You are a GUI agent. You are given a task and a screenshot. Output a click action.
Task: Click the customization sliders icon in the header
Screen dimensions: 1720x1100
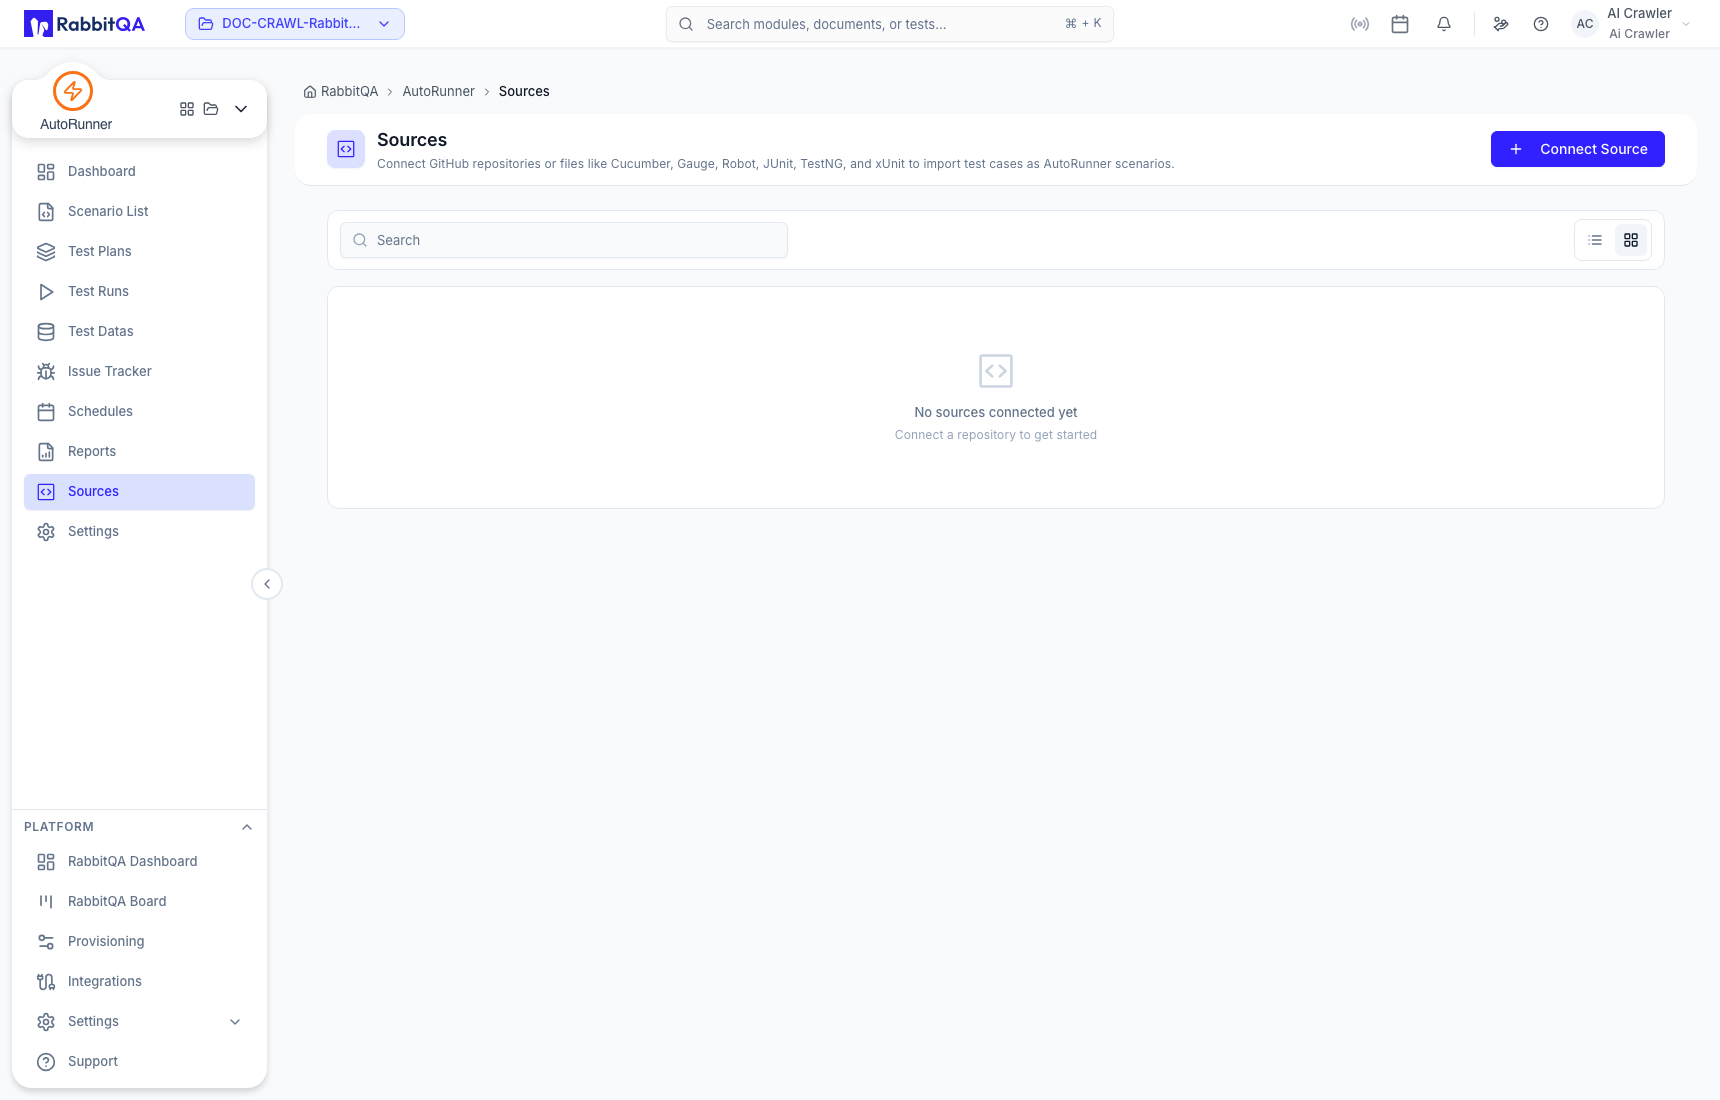pyautogui.click(x=1501, y=24)
